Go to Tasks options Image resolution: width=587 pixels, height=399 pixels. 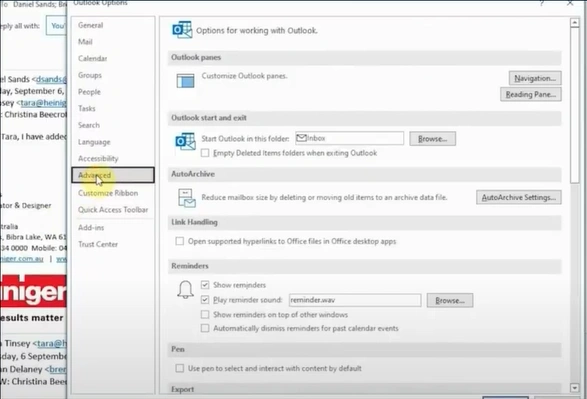tap(113, 108)
